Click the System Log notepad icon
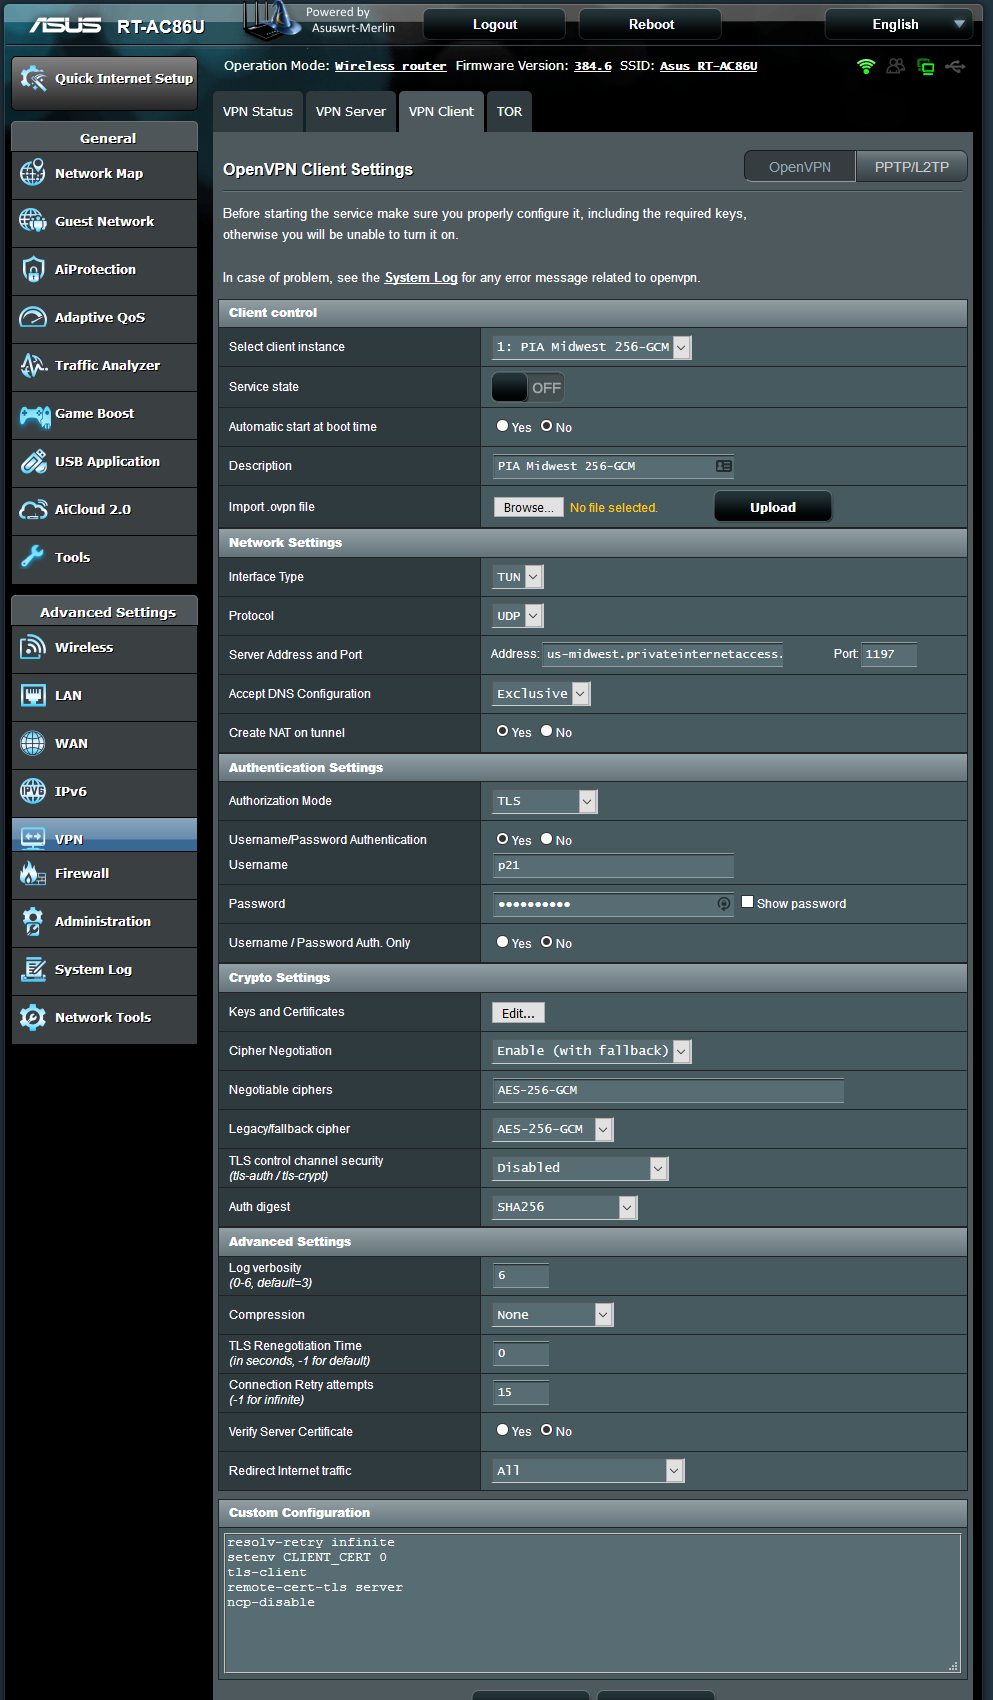Screen dimensions: 993x1700 33,969
